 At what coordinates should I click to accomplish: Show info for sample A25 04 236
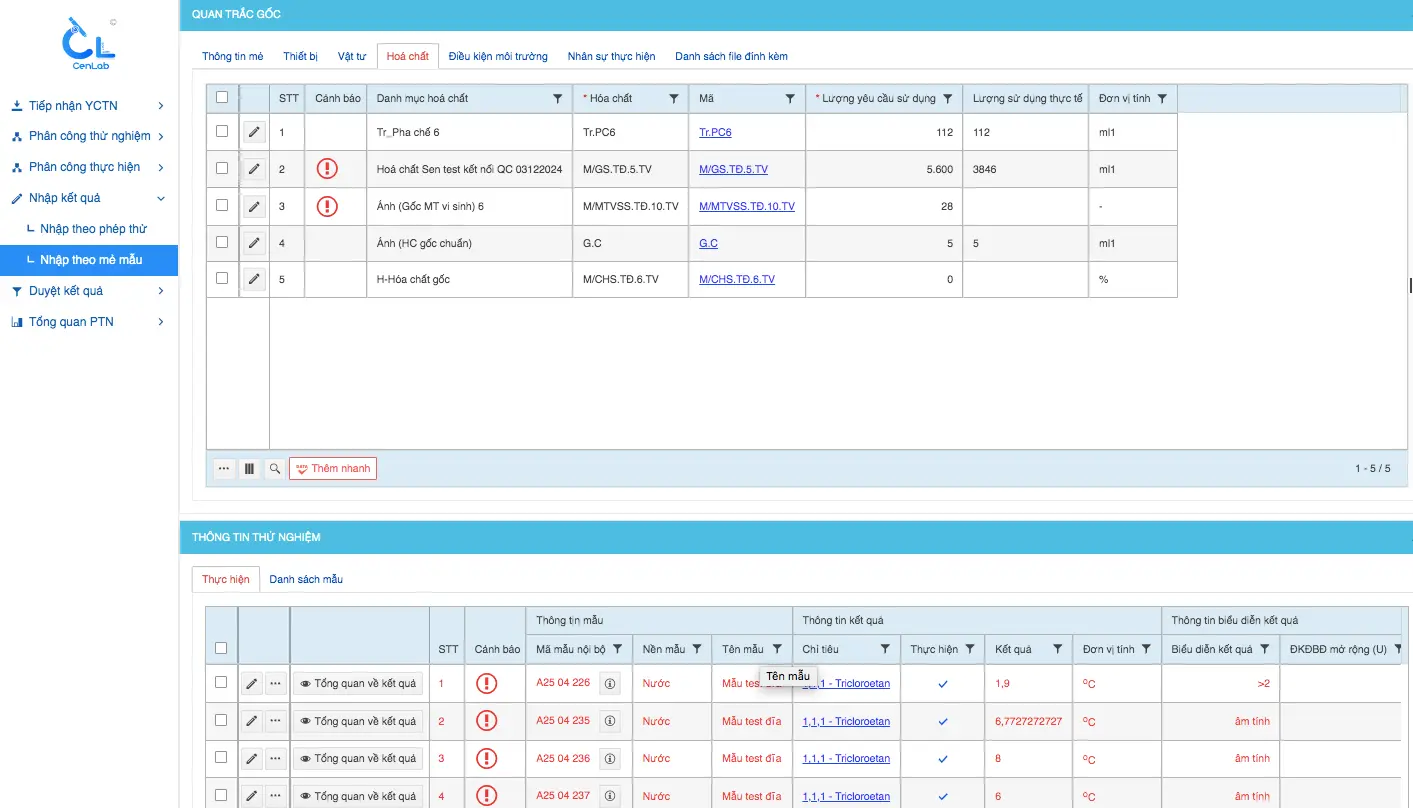pyautogui.click(x=610, y=758)
